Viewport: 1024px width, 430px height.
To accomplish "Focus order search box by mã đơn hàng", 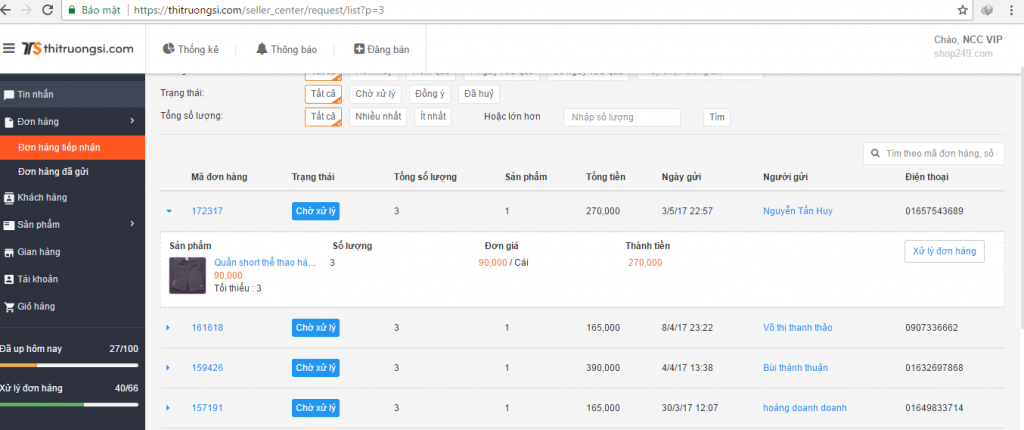I will (934, 154).
